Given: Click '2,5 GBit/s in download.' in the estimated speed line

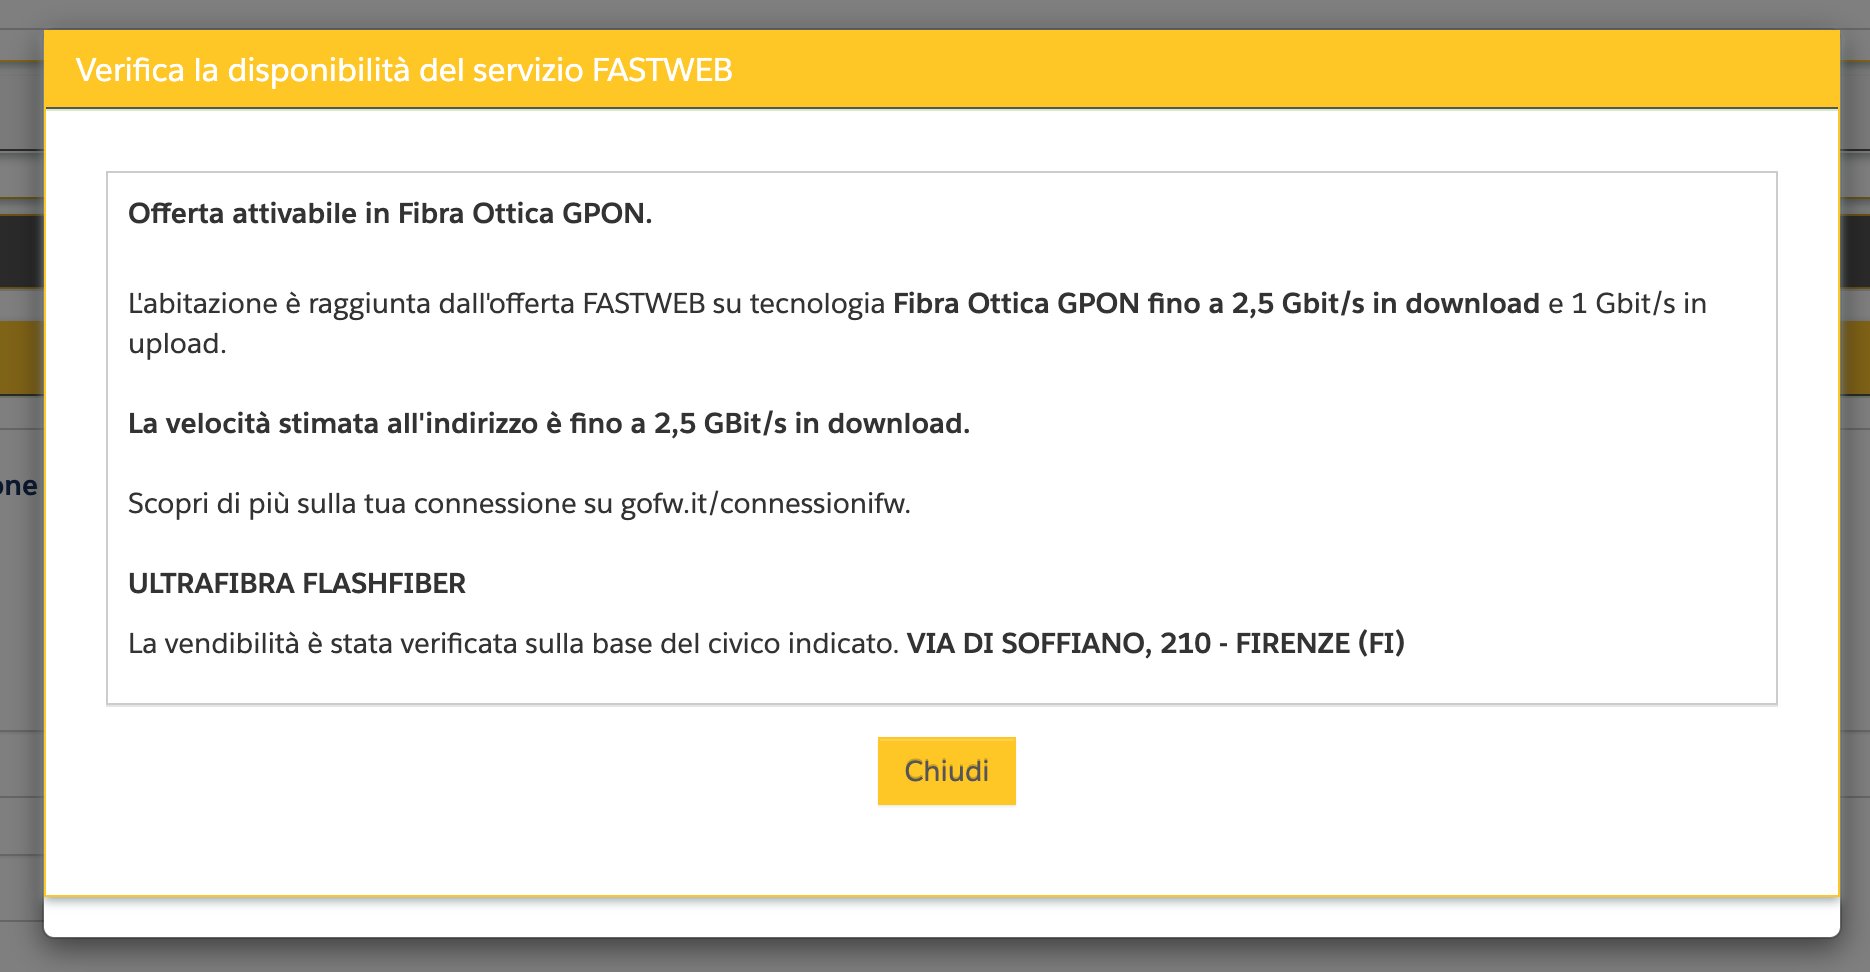Looking at the screenshot, I should pos(811,424).
